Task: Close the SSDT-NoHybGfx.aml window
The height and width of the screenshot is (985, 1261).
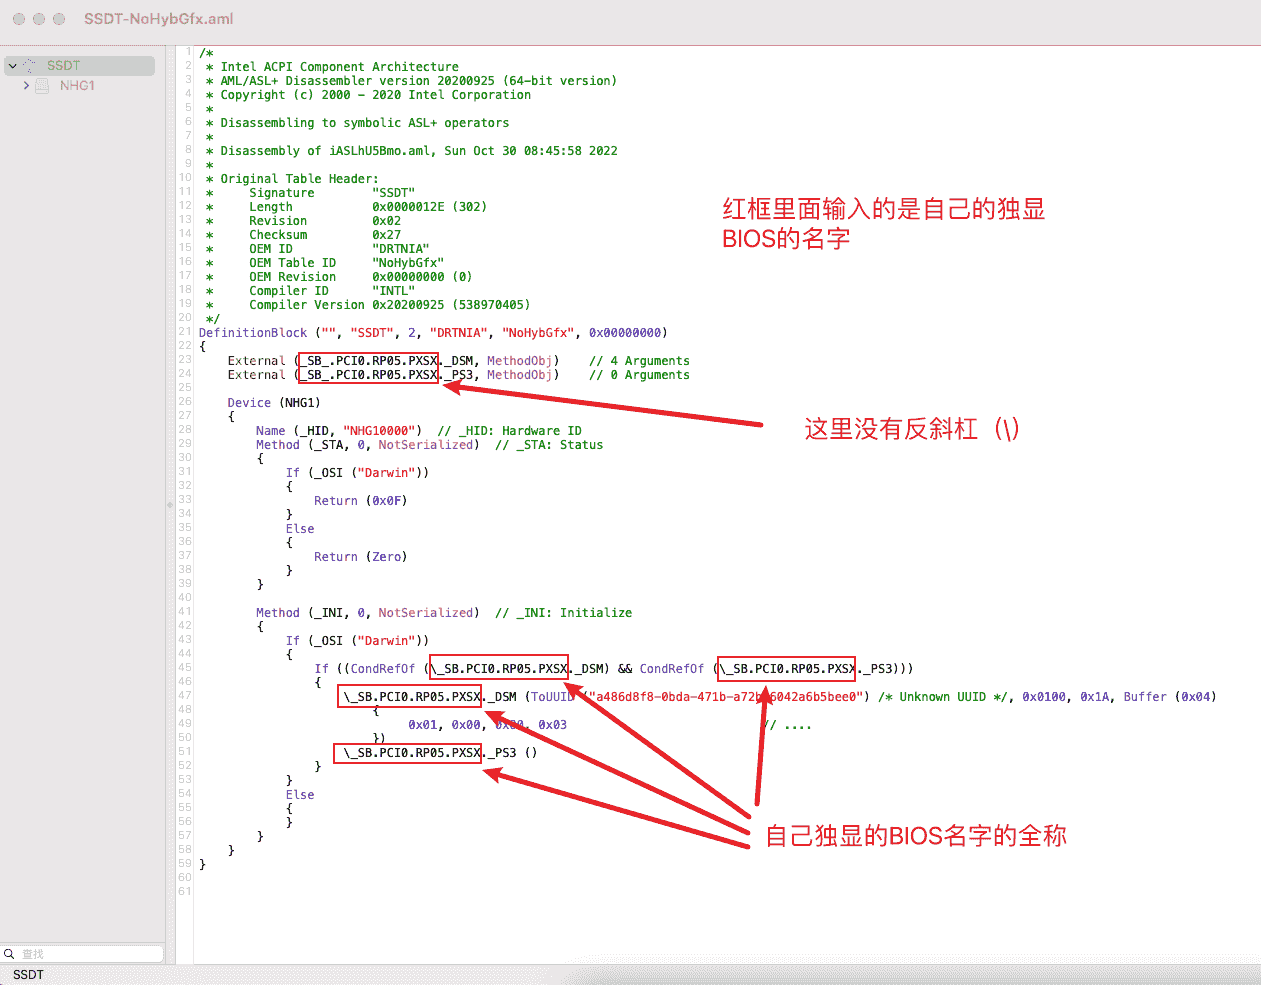Action: tap(18, 19)
